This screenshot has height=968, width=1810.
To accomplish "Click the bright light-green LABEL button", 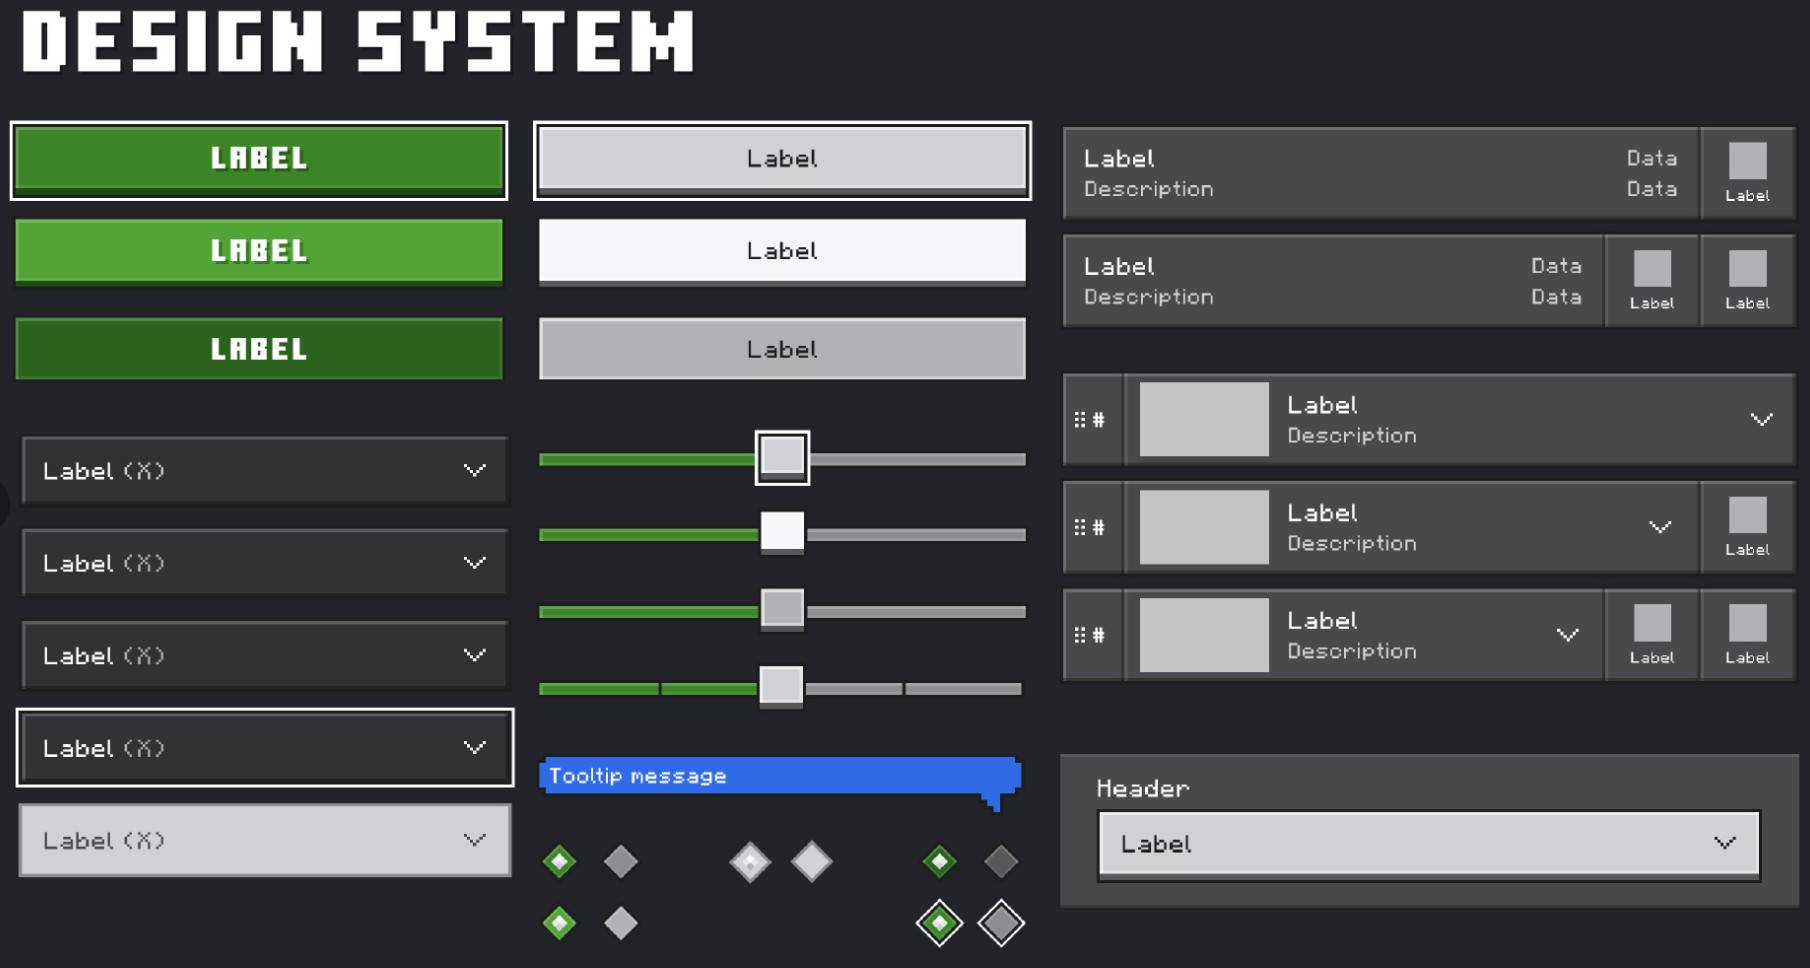I will (x=259, y=251).
